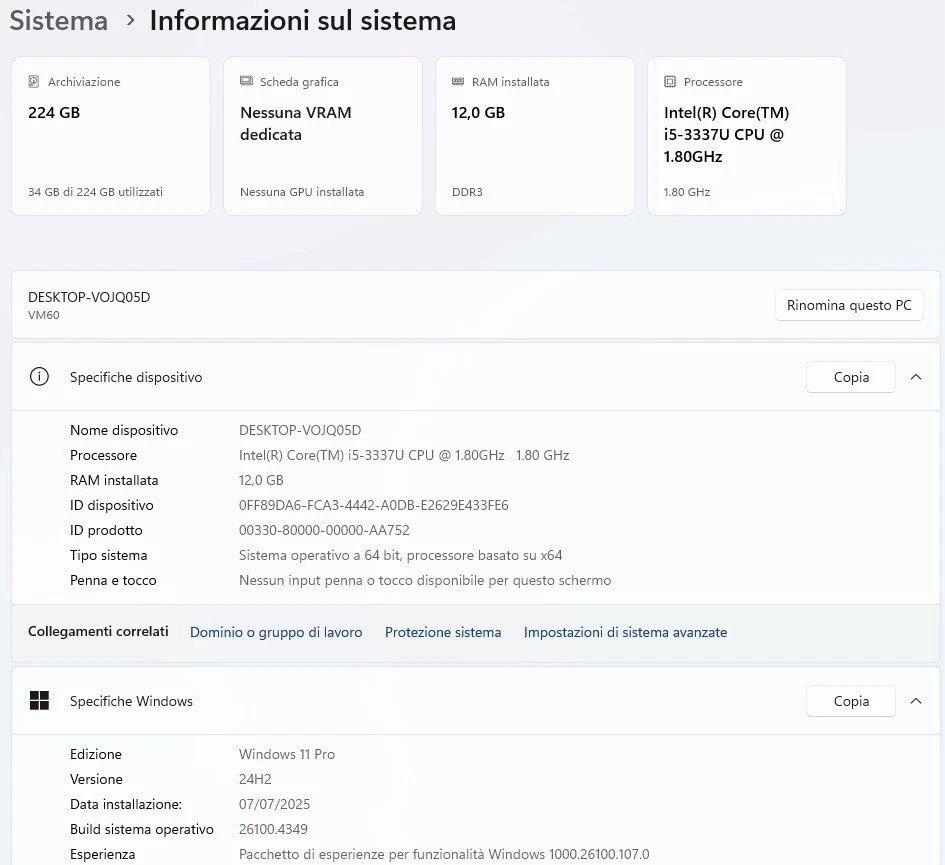Open the Scheda grafica card

coord(323,136)
